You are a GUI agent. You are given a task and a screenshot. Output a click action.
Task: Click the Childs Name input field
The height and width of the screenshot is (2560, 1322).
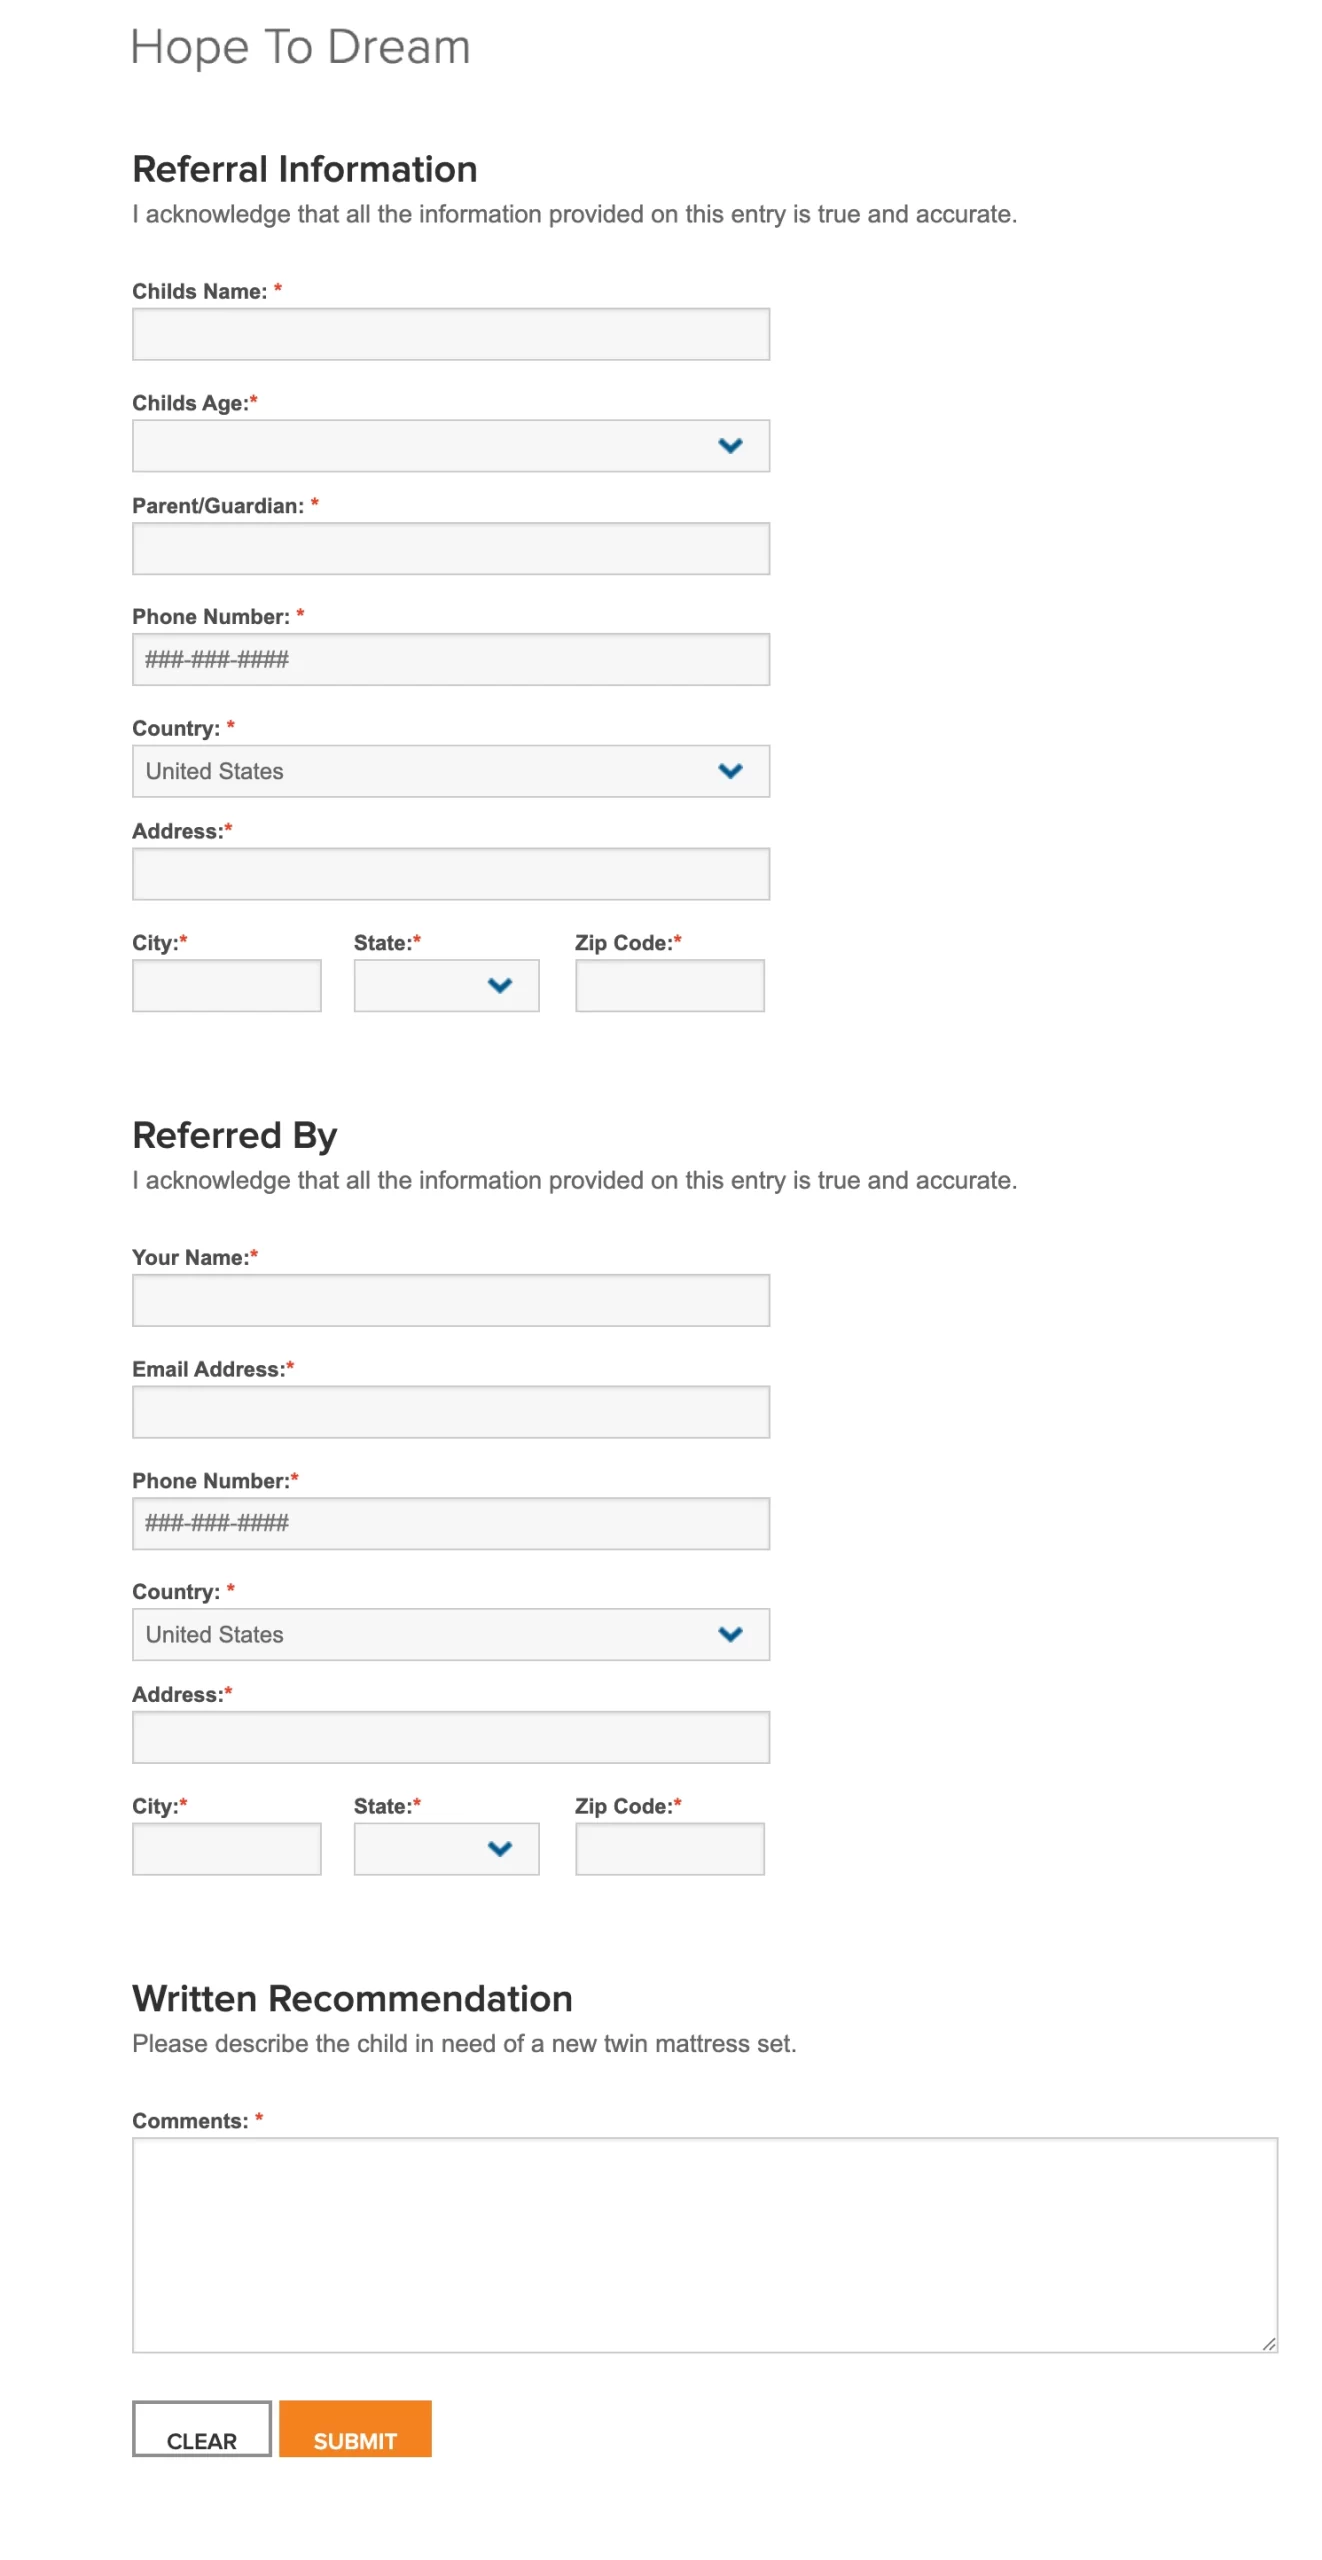(x=450, y=333)
